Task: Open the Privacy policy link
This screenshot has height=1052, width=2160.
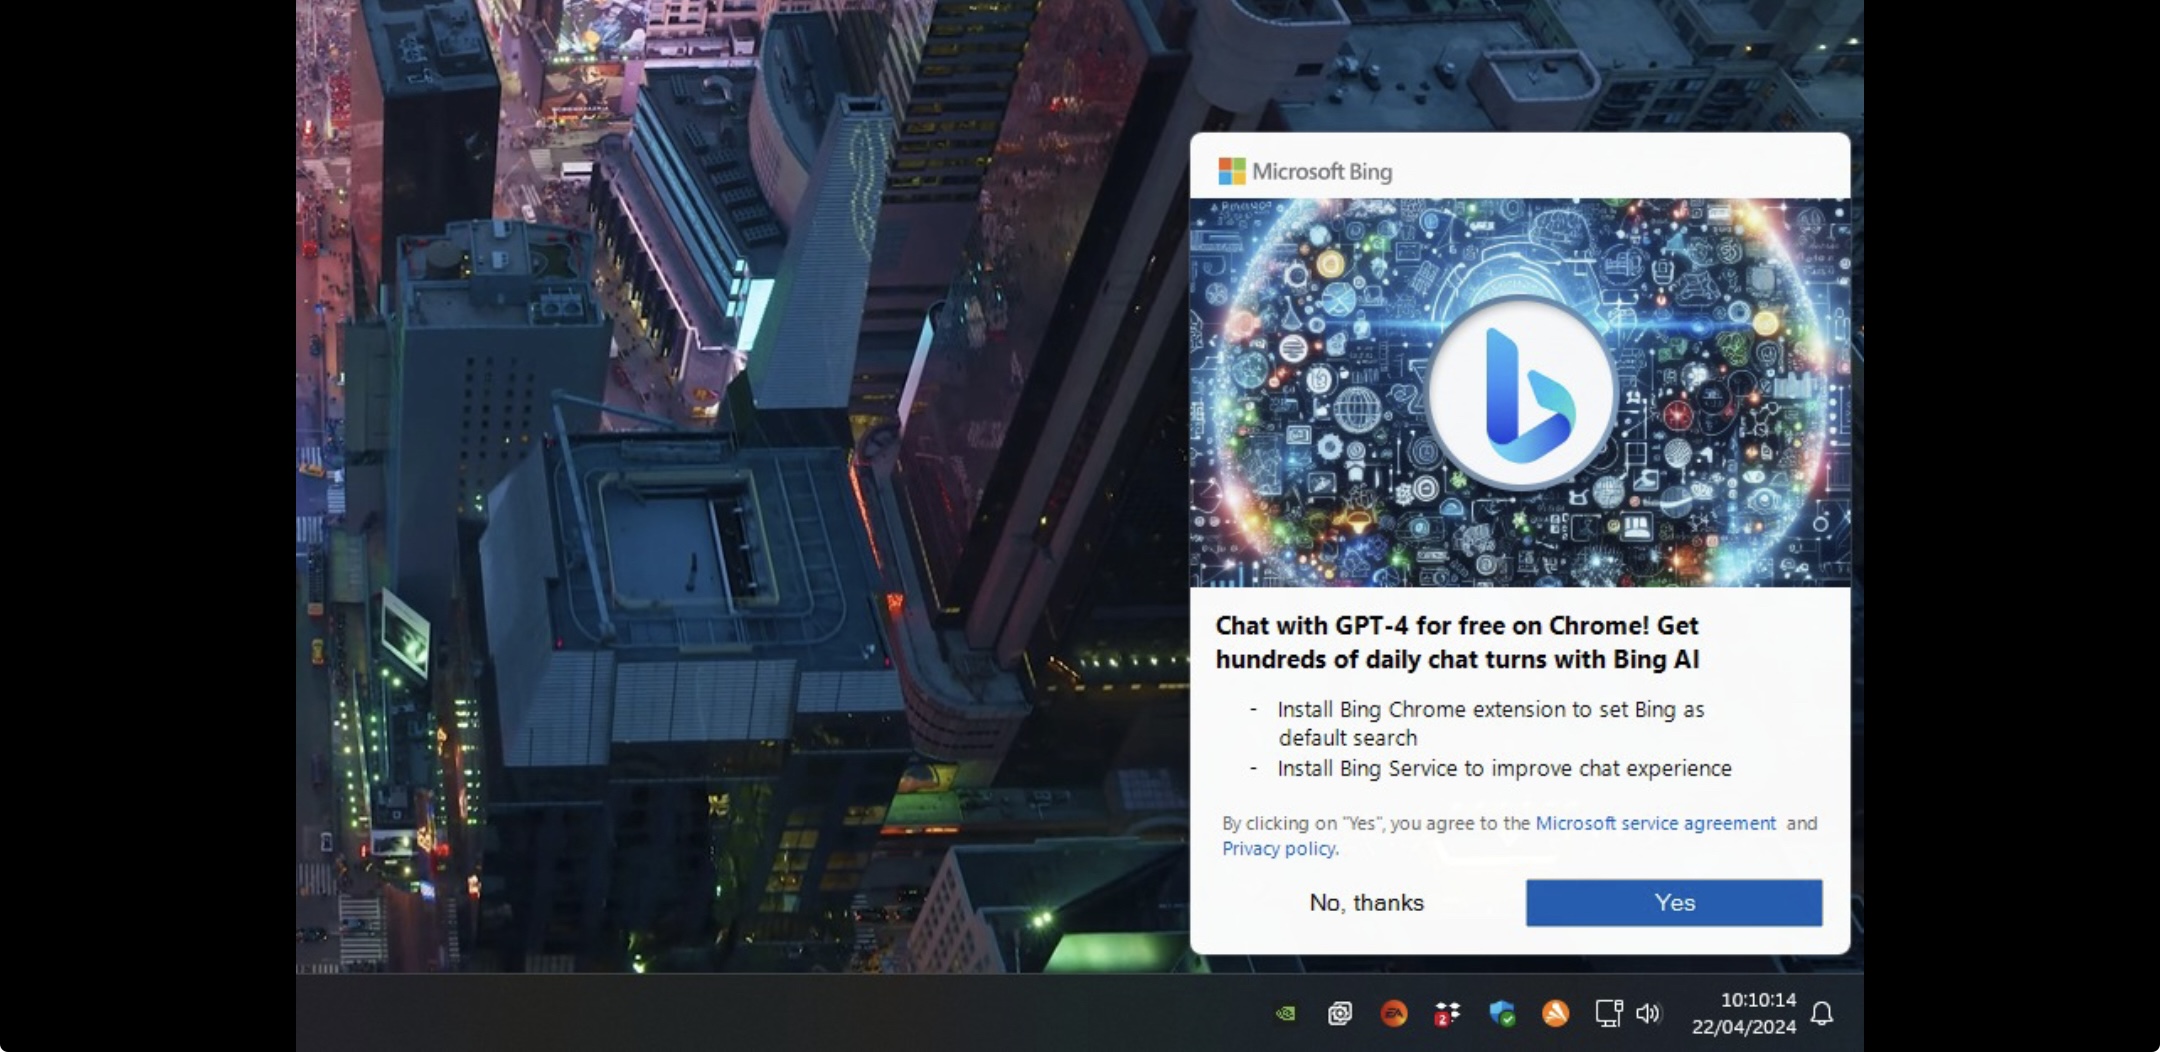Action: click(1279, 848)
